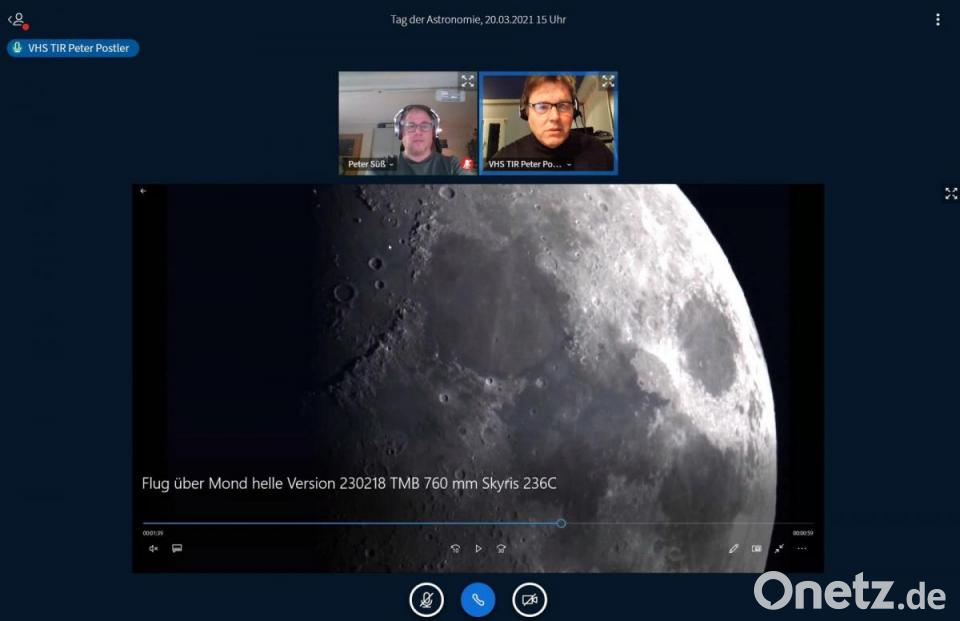Open the VHS TIR Peter Po… name dropdown

(x=530, y=164)
